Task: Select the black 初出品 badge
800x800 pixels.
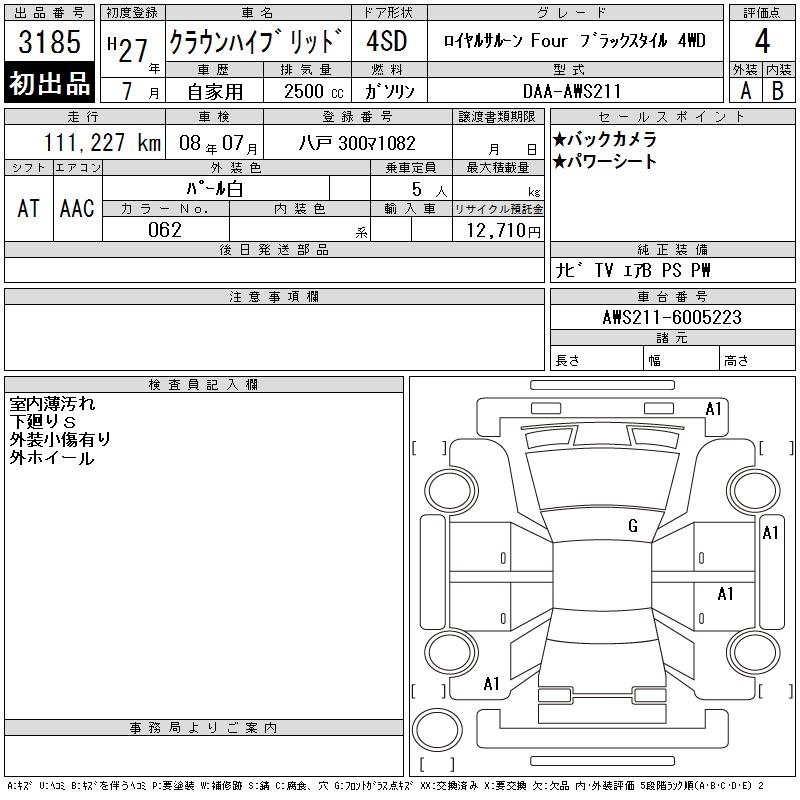Action: pos(49,83)
